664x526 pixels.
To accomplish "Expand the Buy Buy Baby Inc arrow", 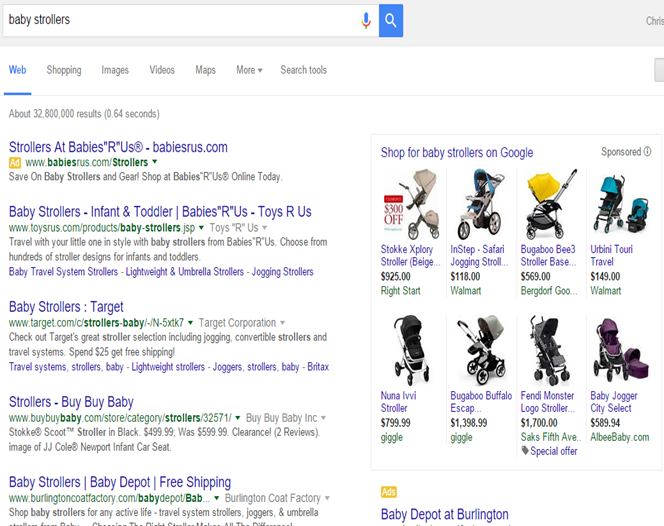I will [324, 418].
